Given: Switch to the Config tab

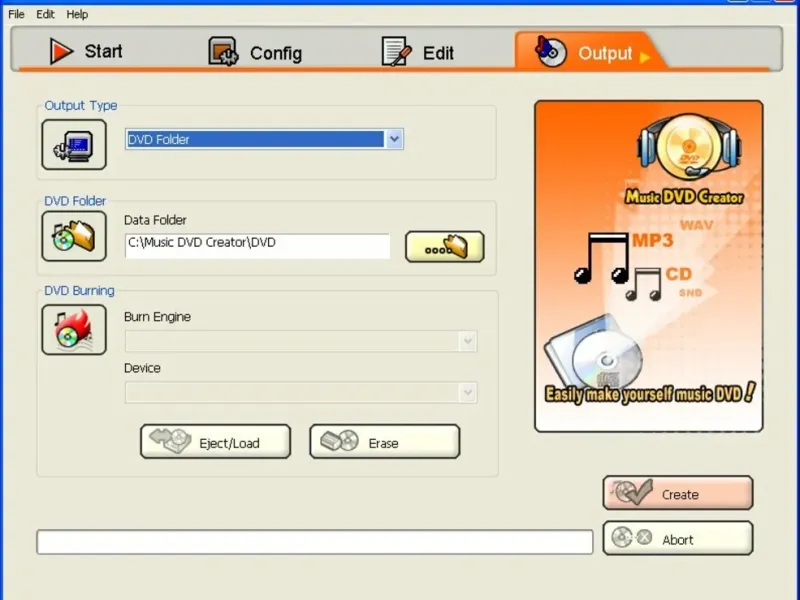Looking at the screenshot, I should point(255,52).
